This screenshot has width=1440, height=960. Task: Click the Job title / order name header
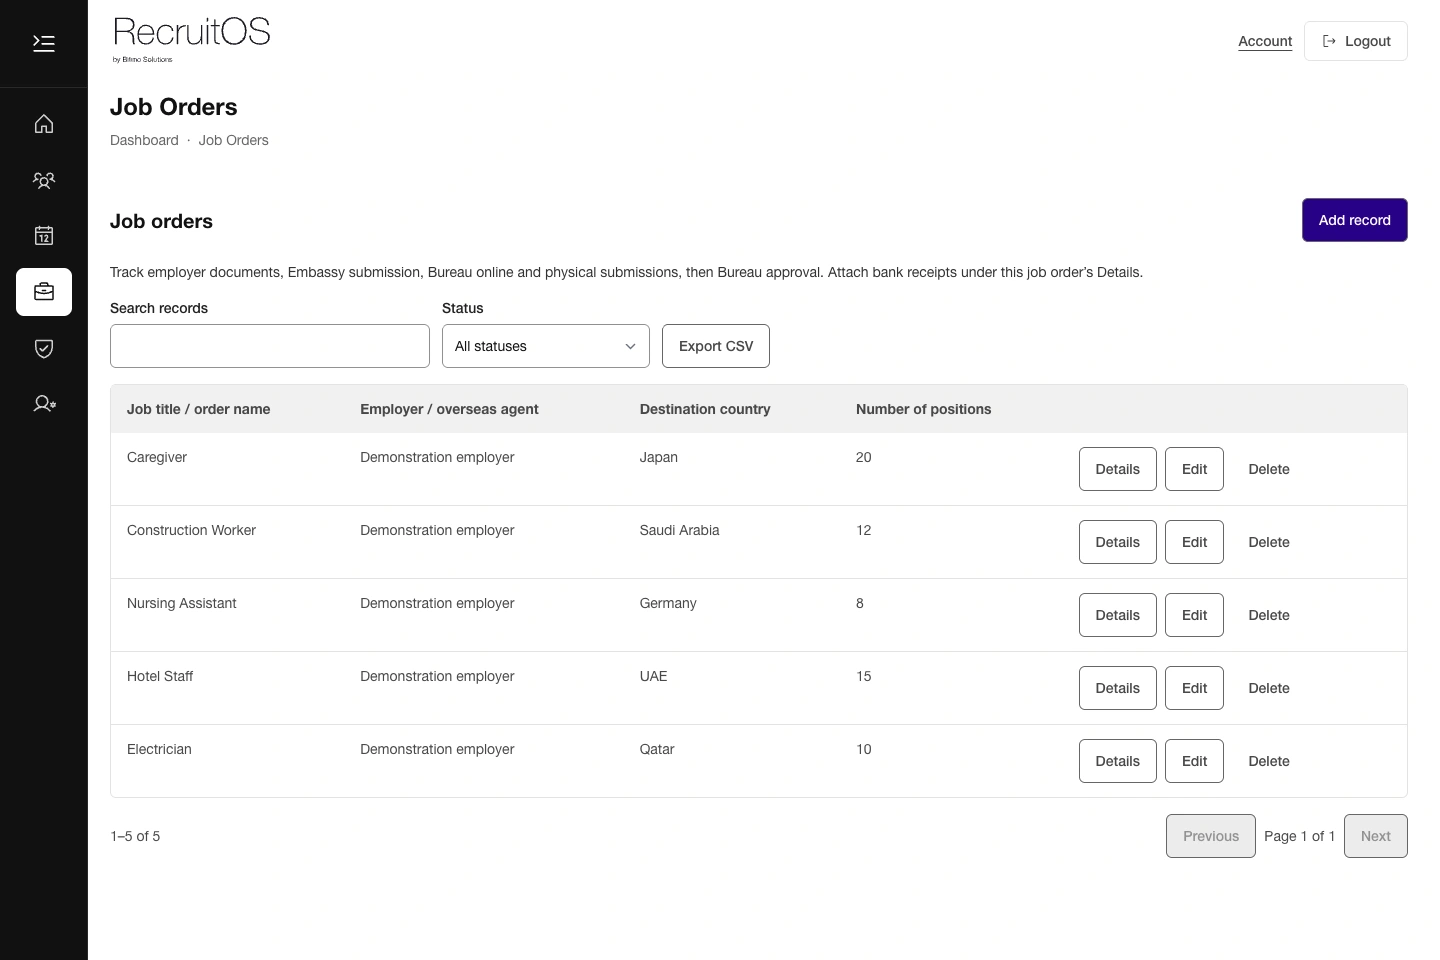[198, 409]
